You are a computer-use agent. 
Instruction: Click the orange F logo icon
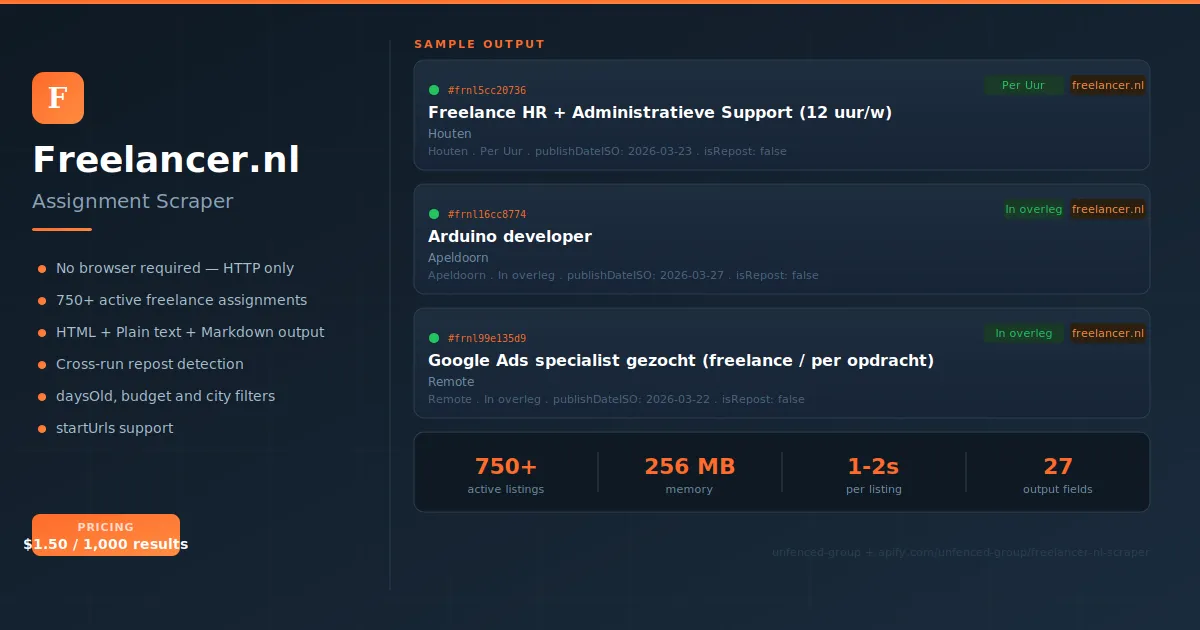57,98
